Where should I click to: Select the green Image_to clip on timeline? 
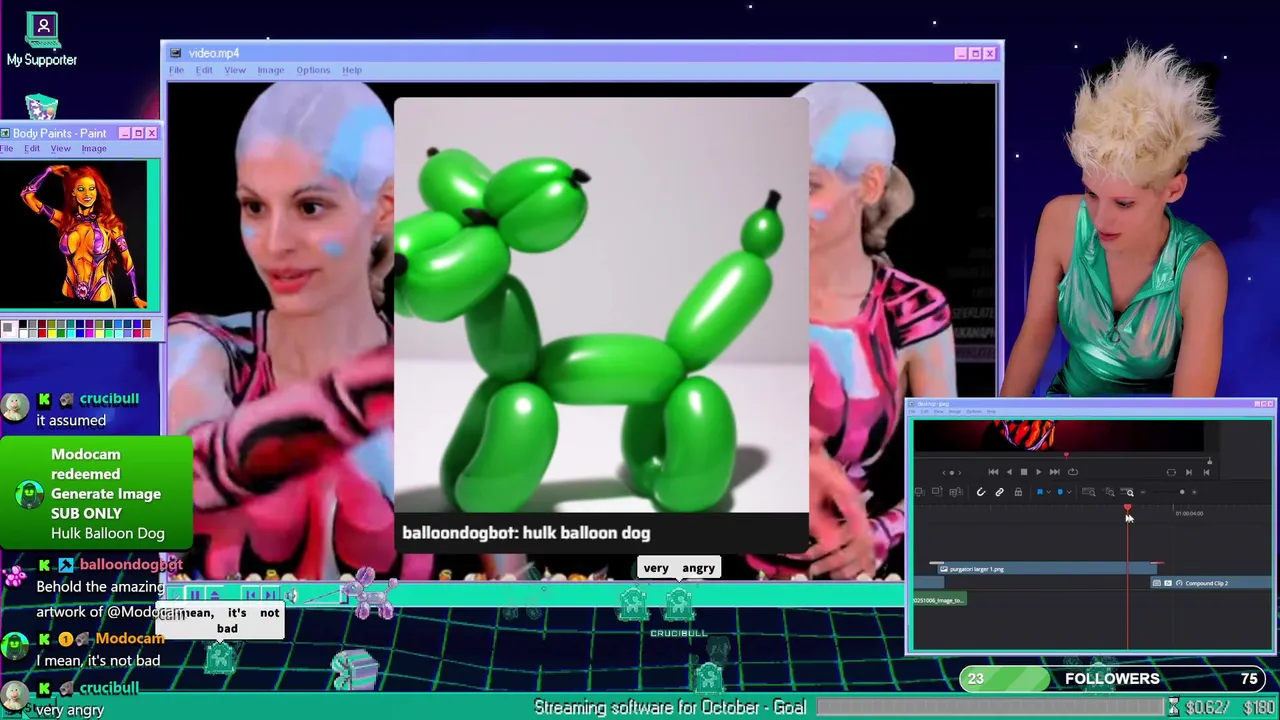(939, 600)
